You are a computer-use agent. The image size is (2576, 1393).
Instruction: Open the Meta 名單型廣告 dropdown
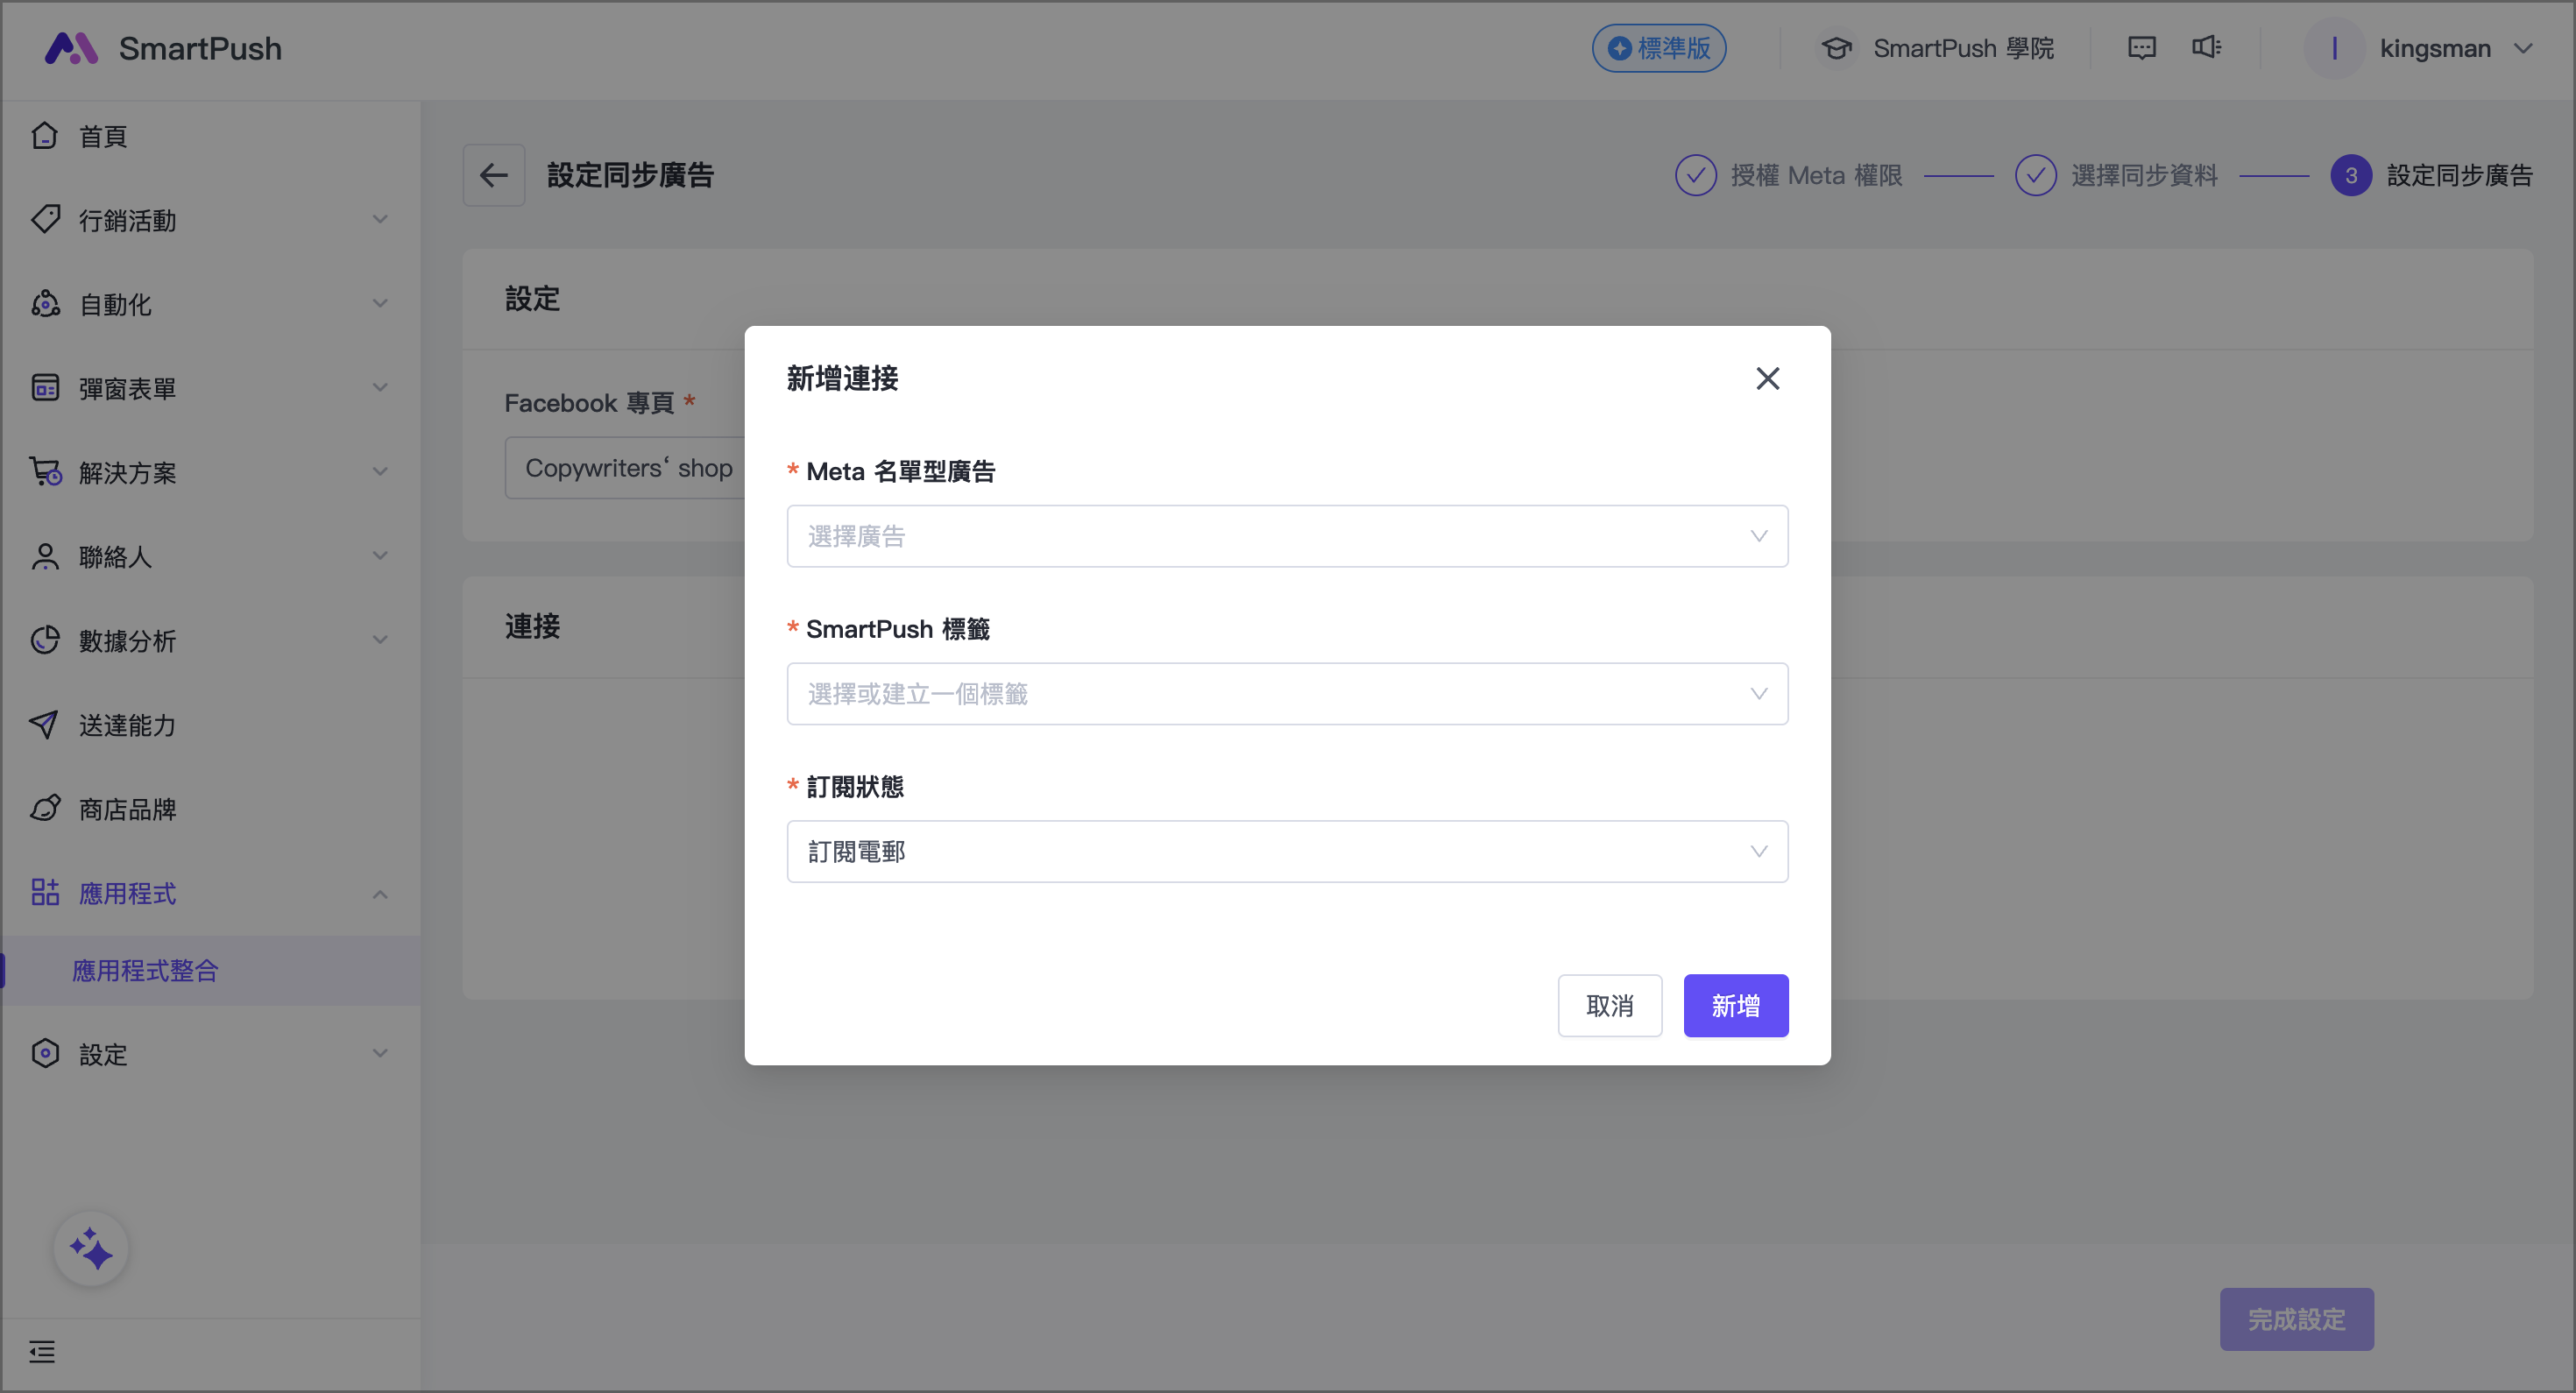coord(1286,536)
